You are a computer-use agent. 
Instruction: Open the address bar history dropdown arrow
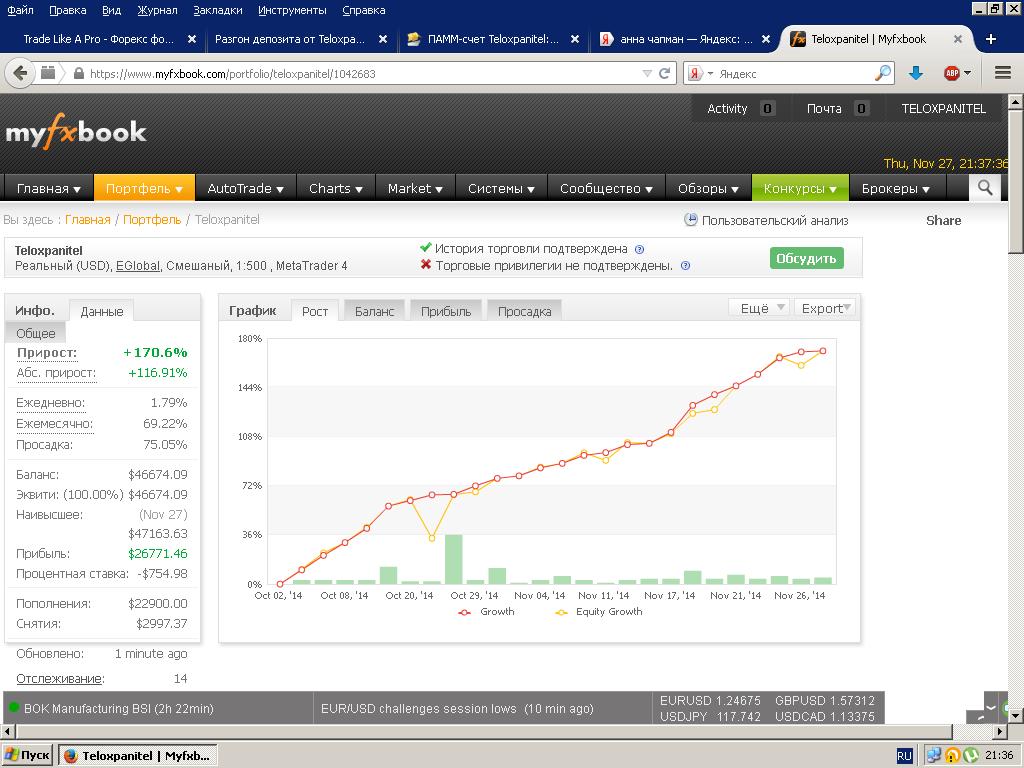647,73
